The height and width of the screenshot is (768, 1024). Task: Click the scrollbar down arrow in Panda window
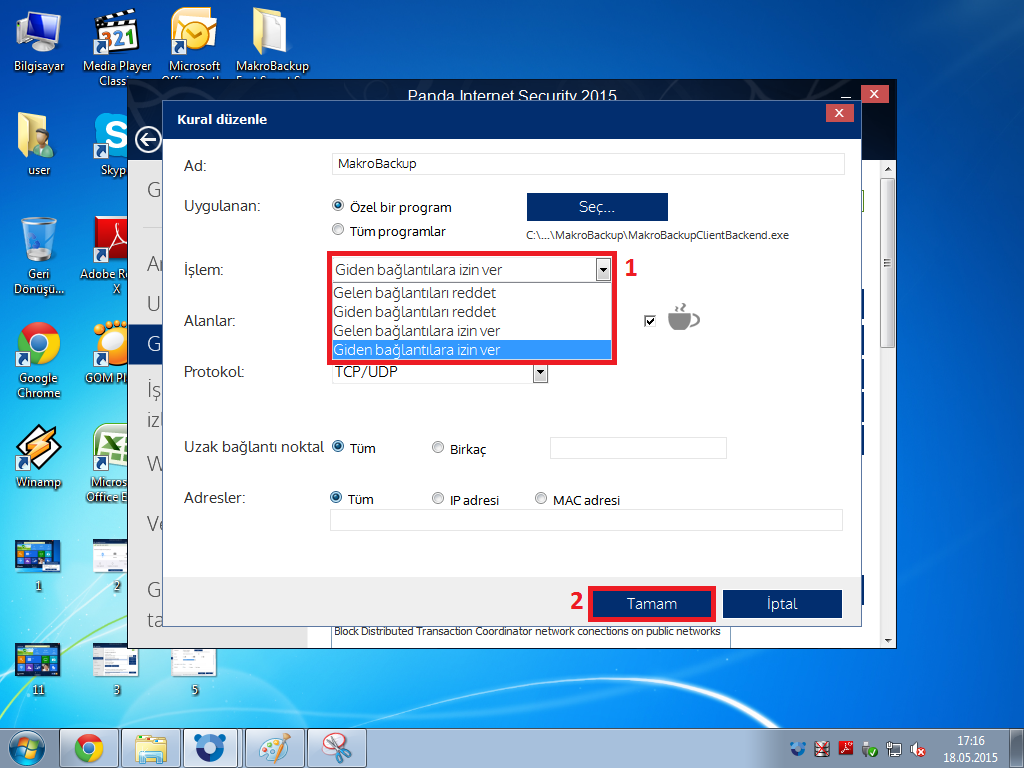888,641
